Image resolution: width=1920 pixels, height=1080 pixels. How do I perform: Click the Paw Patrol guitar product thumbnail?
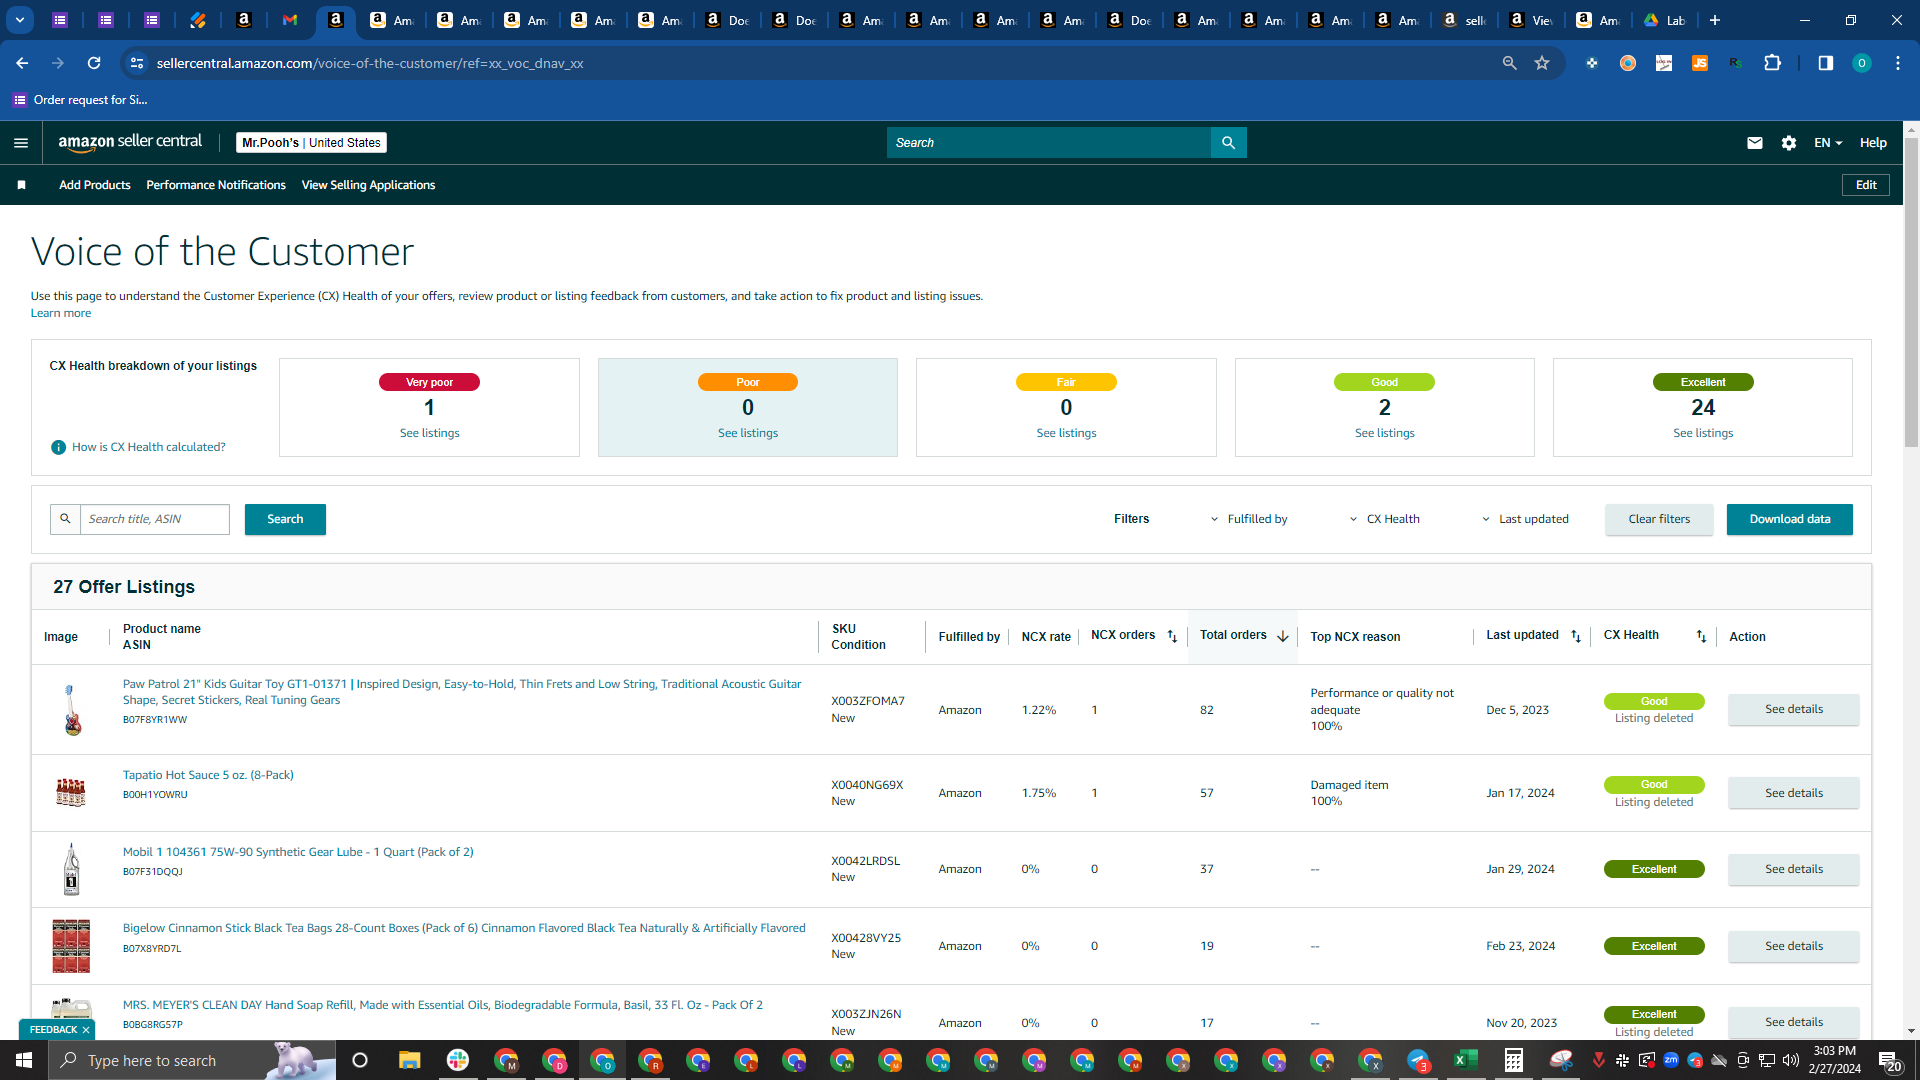click(71, 710)
